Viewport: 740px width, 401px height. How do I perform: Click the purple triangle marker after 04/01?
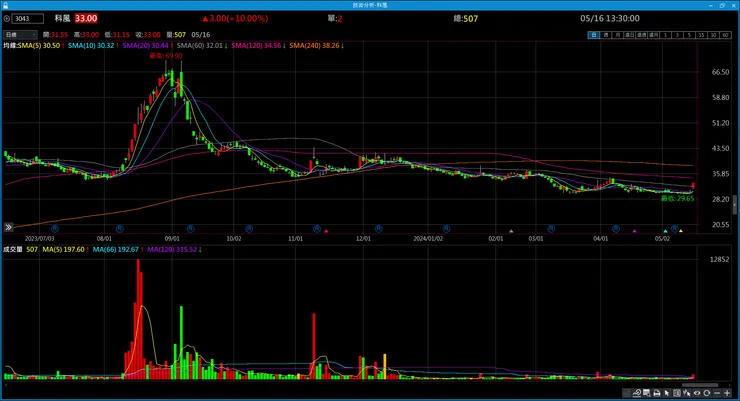(x=634, y=231)
